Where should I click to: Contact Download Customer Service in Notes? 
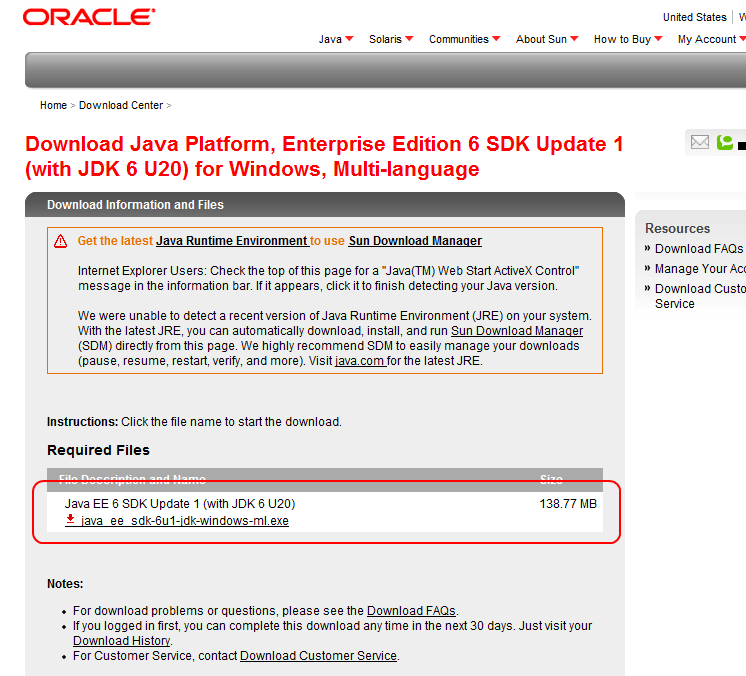(318, 656)
